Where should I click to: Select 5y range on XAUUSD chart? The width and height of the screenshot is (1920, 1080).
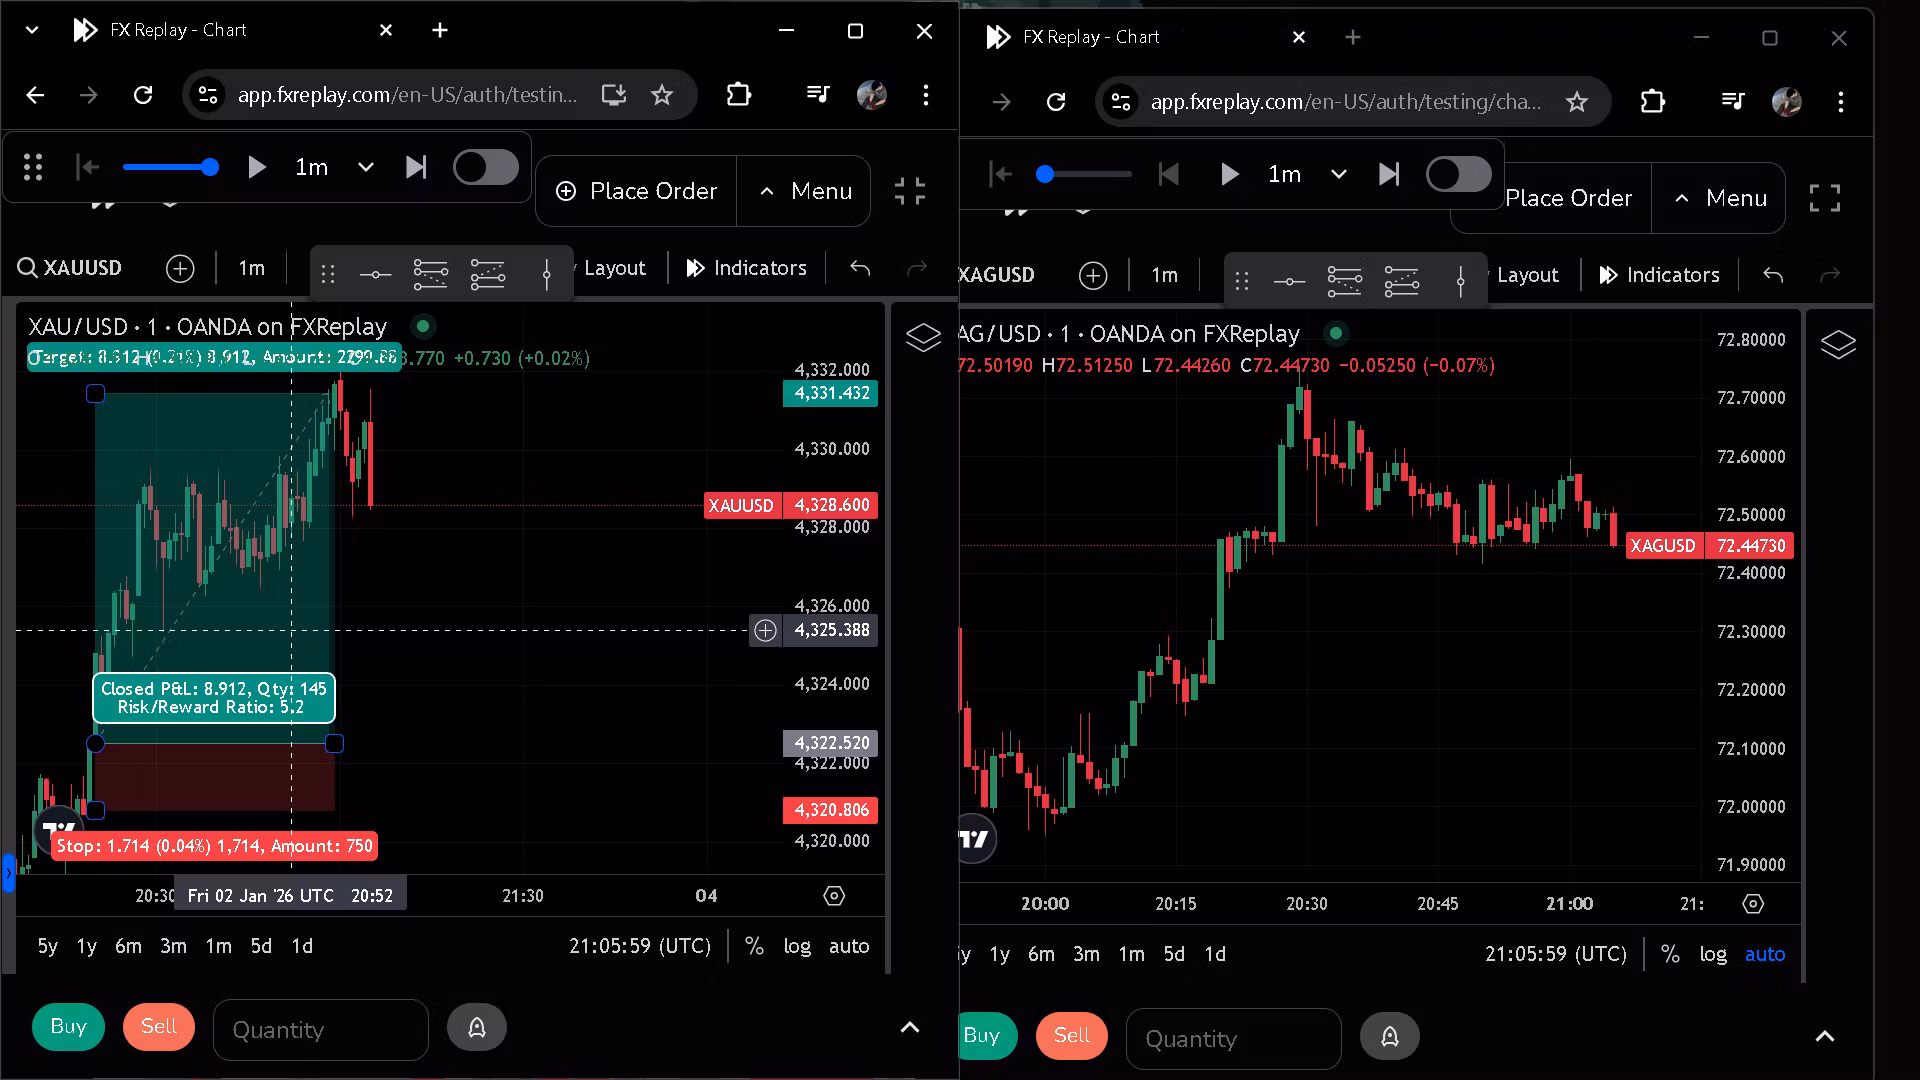click(x=48, y=946)
